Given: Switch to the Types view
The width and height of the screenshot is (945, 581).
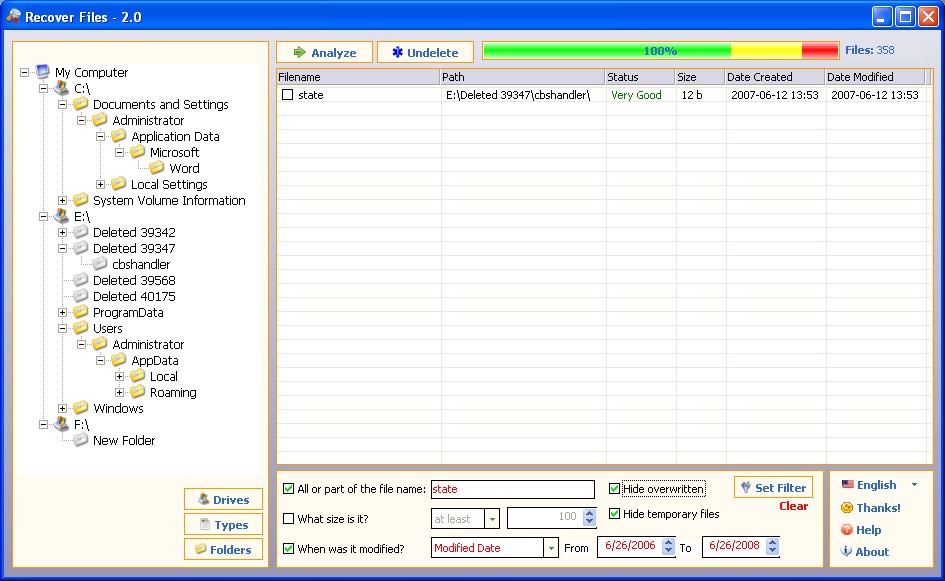Looking at the screenshot, I should click(x=223, y=525).
